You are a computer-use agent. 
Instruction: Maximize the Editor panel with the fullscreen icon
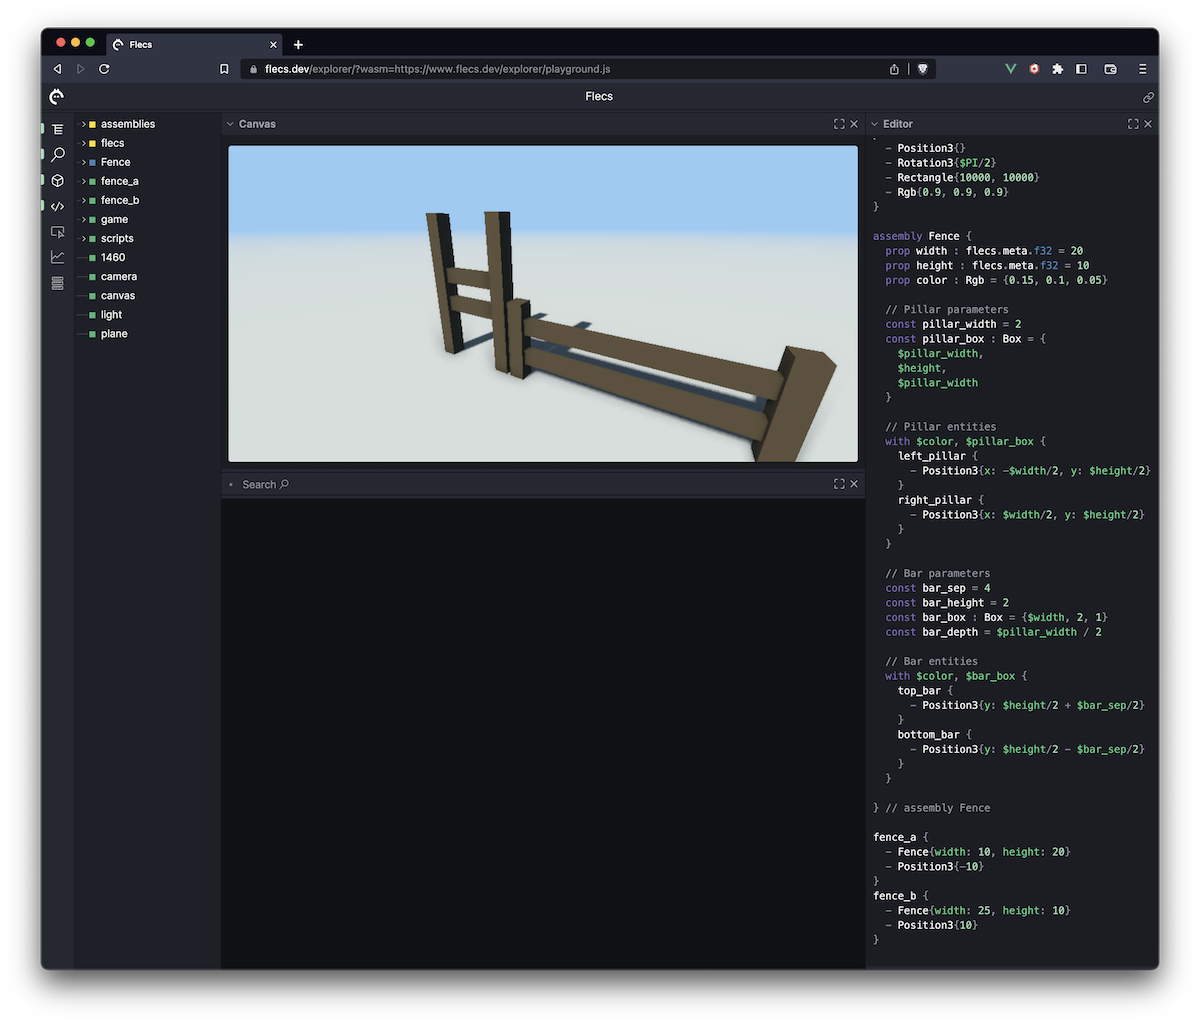pos(1132,123)
